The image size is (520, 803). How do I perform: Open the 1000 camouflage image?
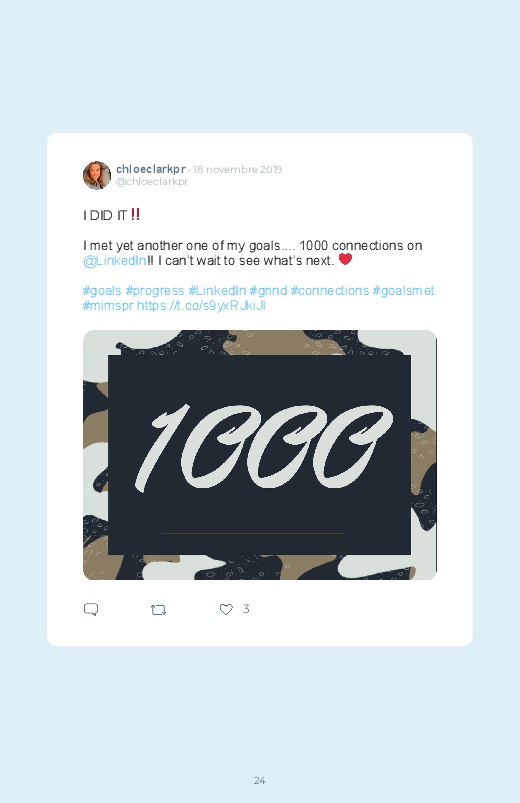pyautogui.click(x=260, y=455)
